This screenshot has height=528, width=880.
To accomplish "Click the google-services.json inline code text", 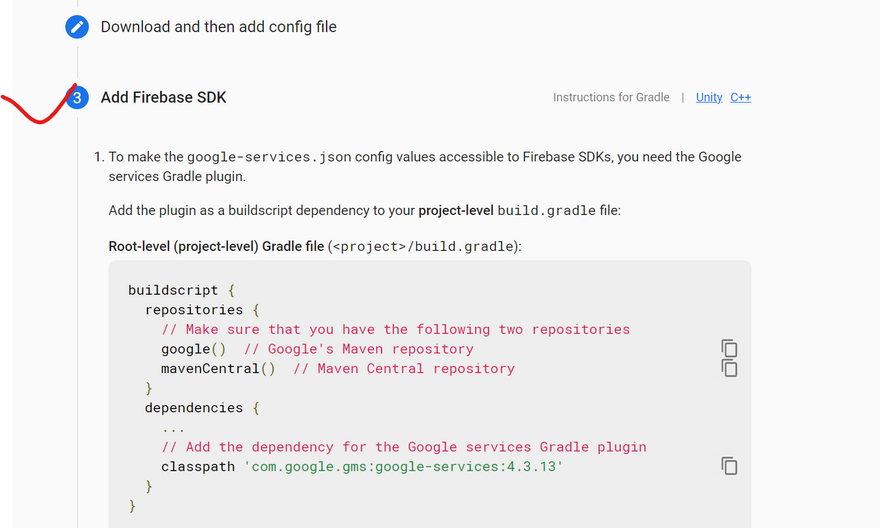I will (x=267, y=157).
